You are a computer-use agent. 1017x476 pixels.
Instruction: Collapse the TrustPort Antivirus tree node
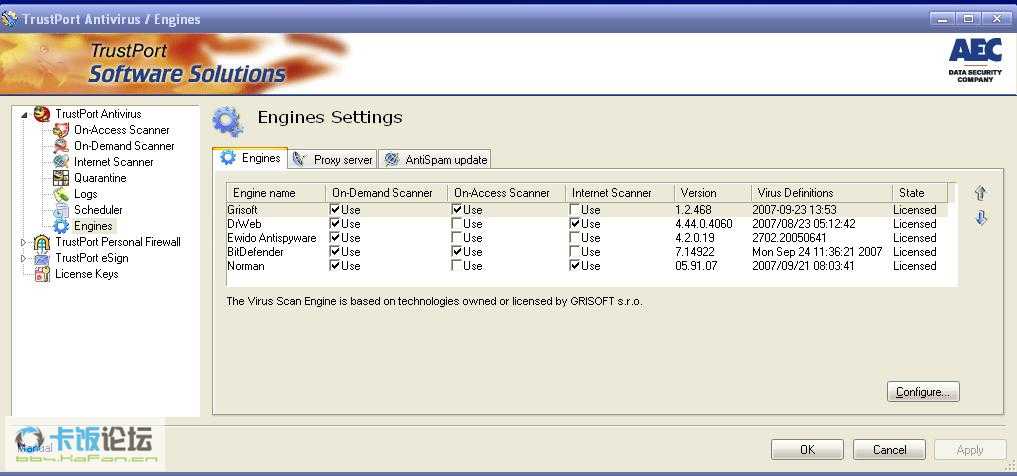[25, 115]
